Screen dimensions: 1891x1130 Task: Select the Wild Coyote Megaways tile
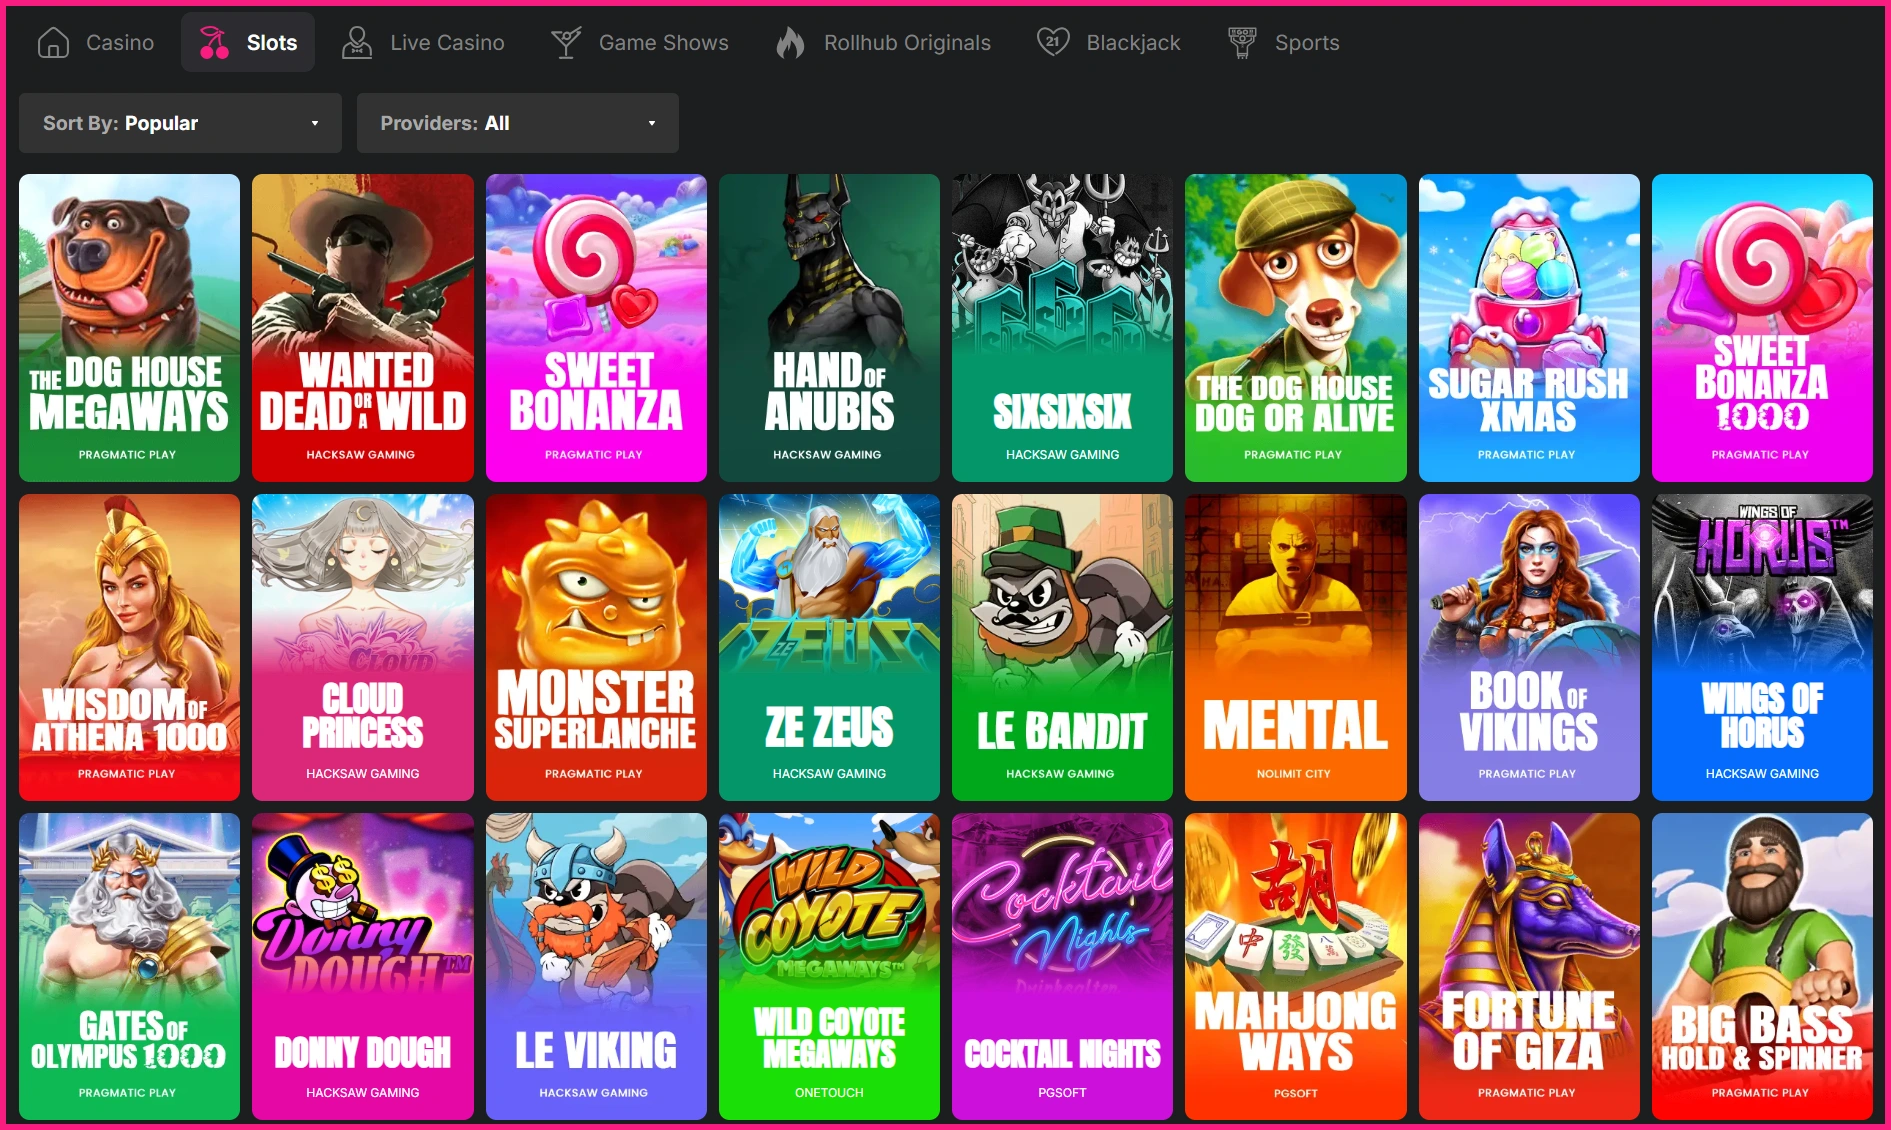tap(829, 966)
